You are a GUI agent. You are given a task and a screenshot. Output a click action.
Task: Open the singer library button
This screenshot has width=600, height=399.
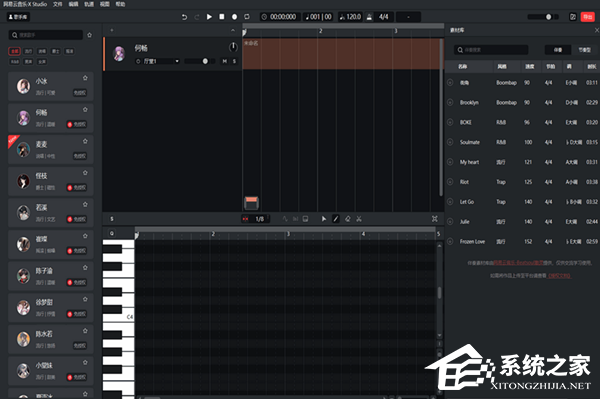[x=18, y=17]
